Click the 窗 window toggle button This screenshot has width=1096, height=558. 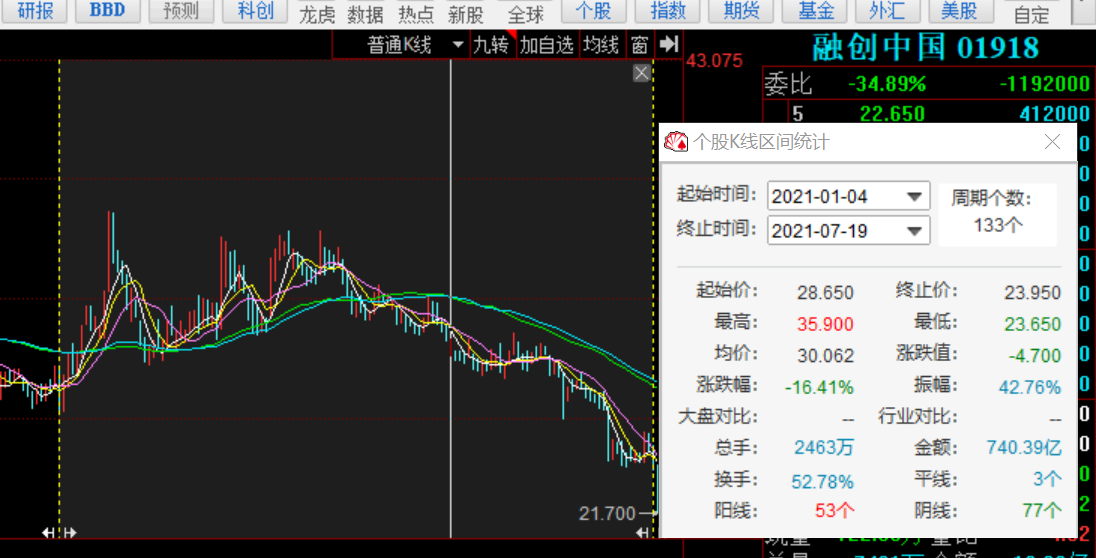click(639, 45)
